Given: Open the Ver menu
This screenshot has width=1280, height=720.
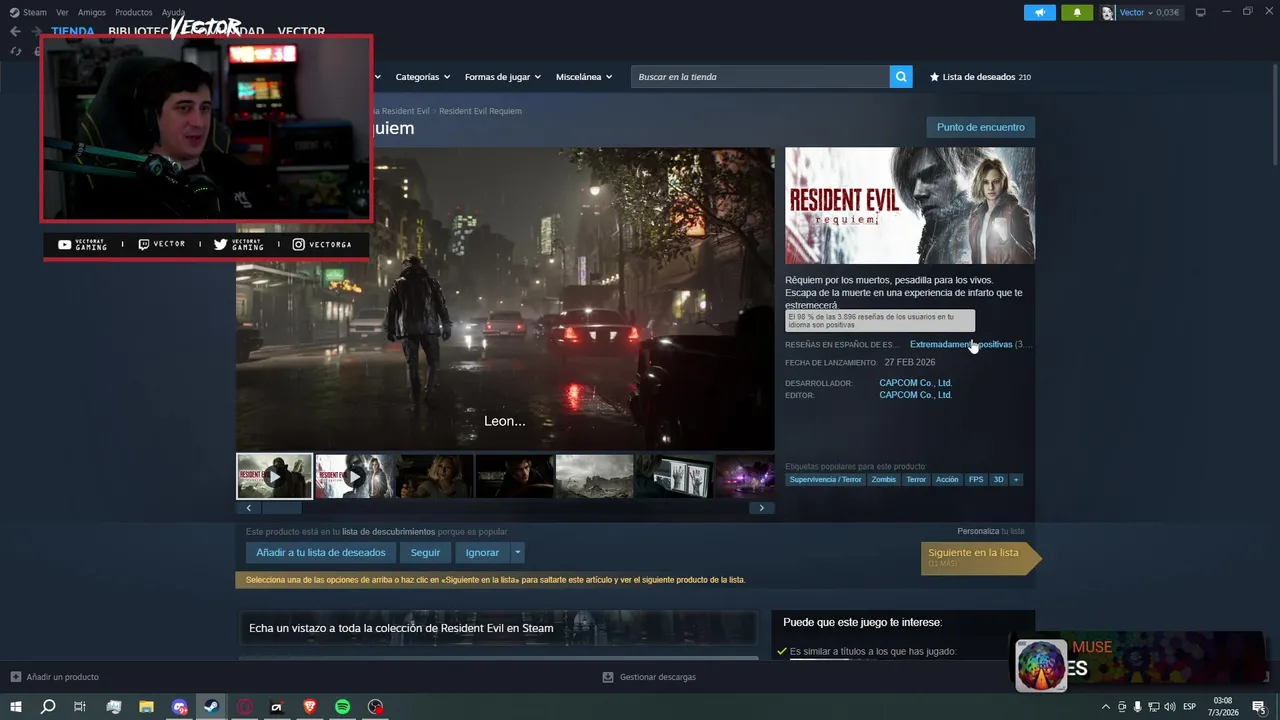Looking at the screenshot, I should [x=63, y=13].
